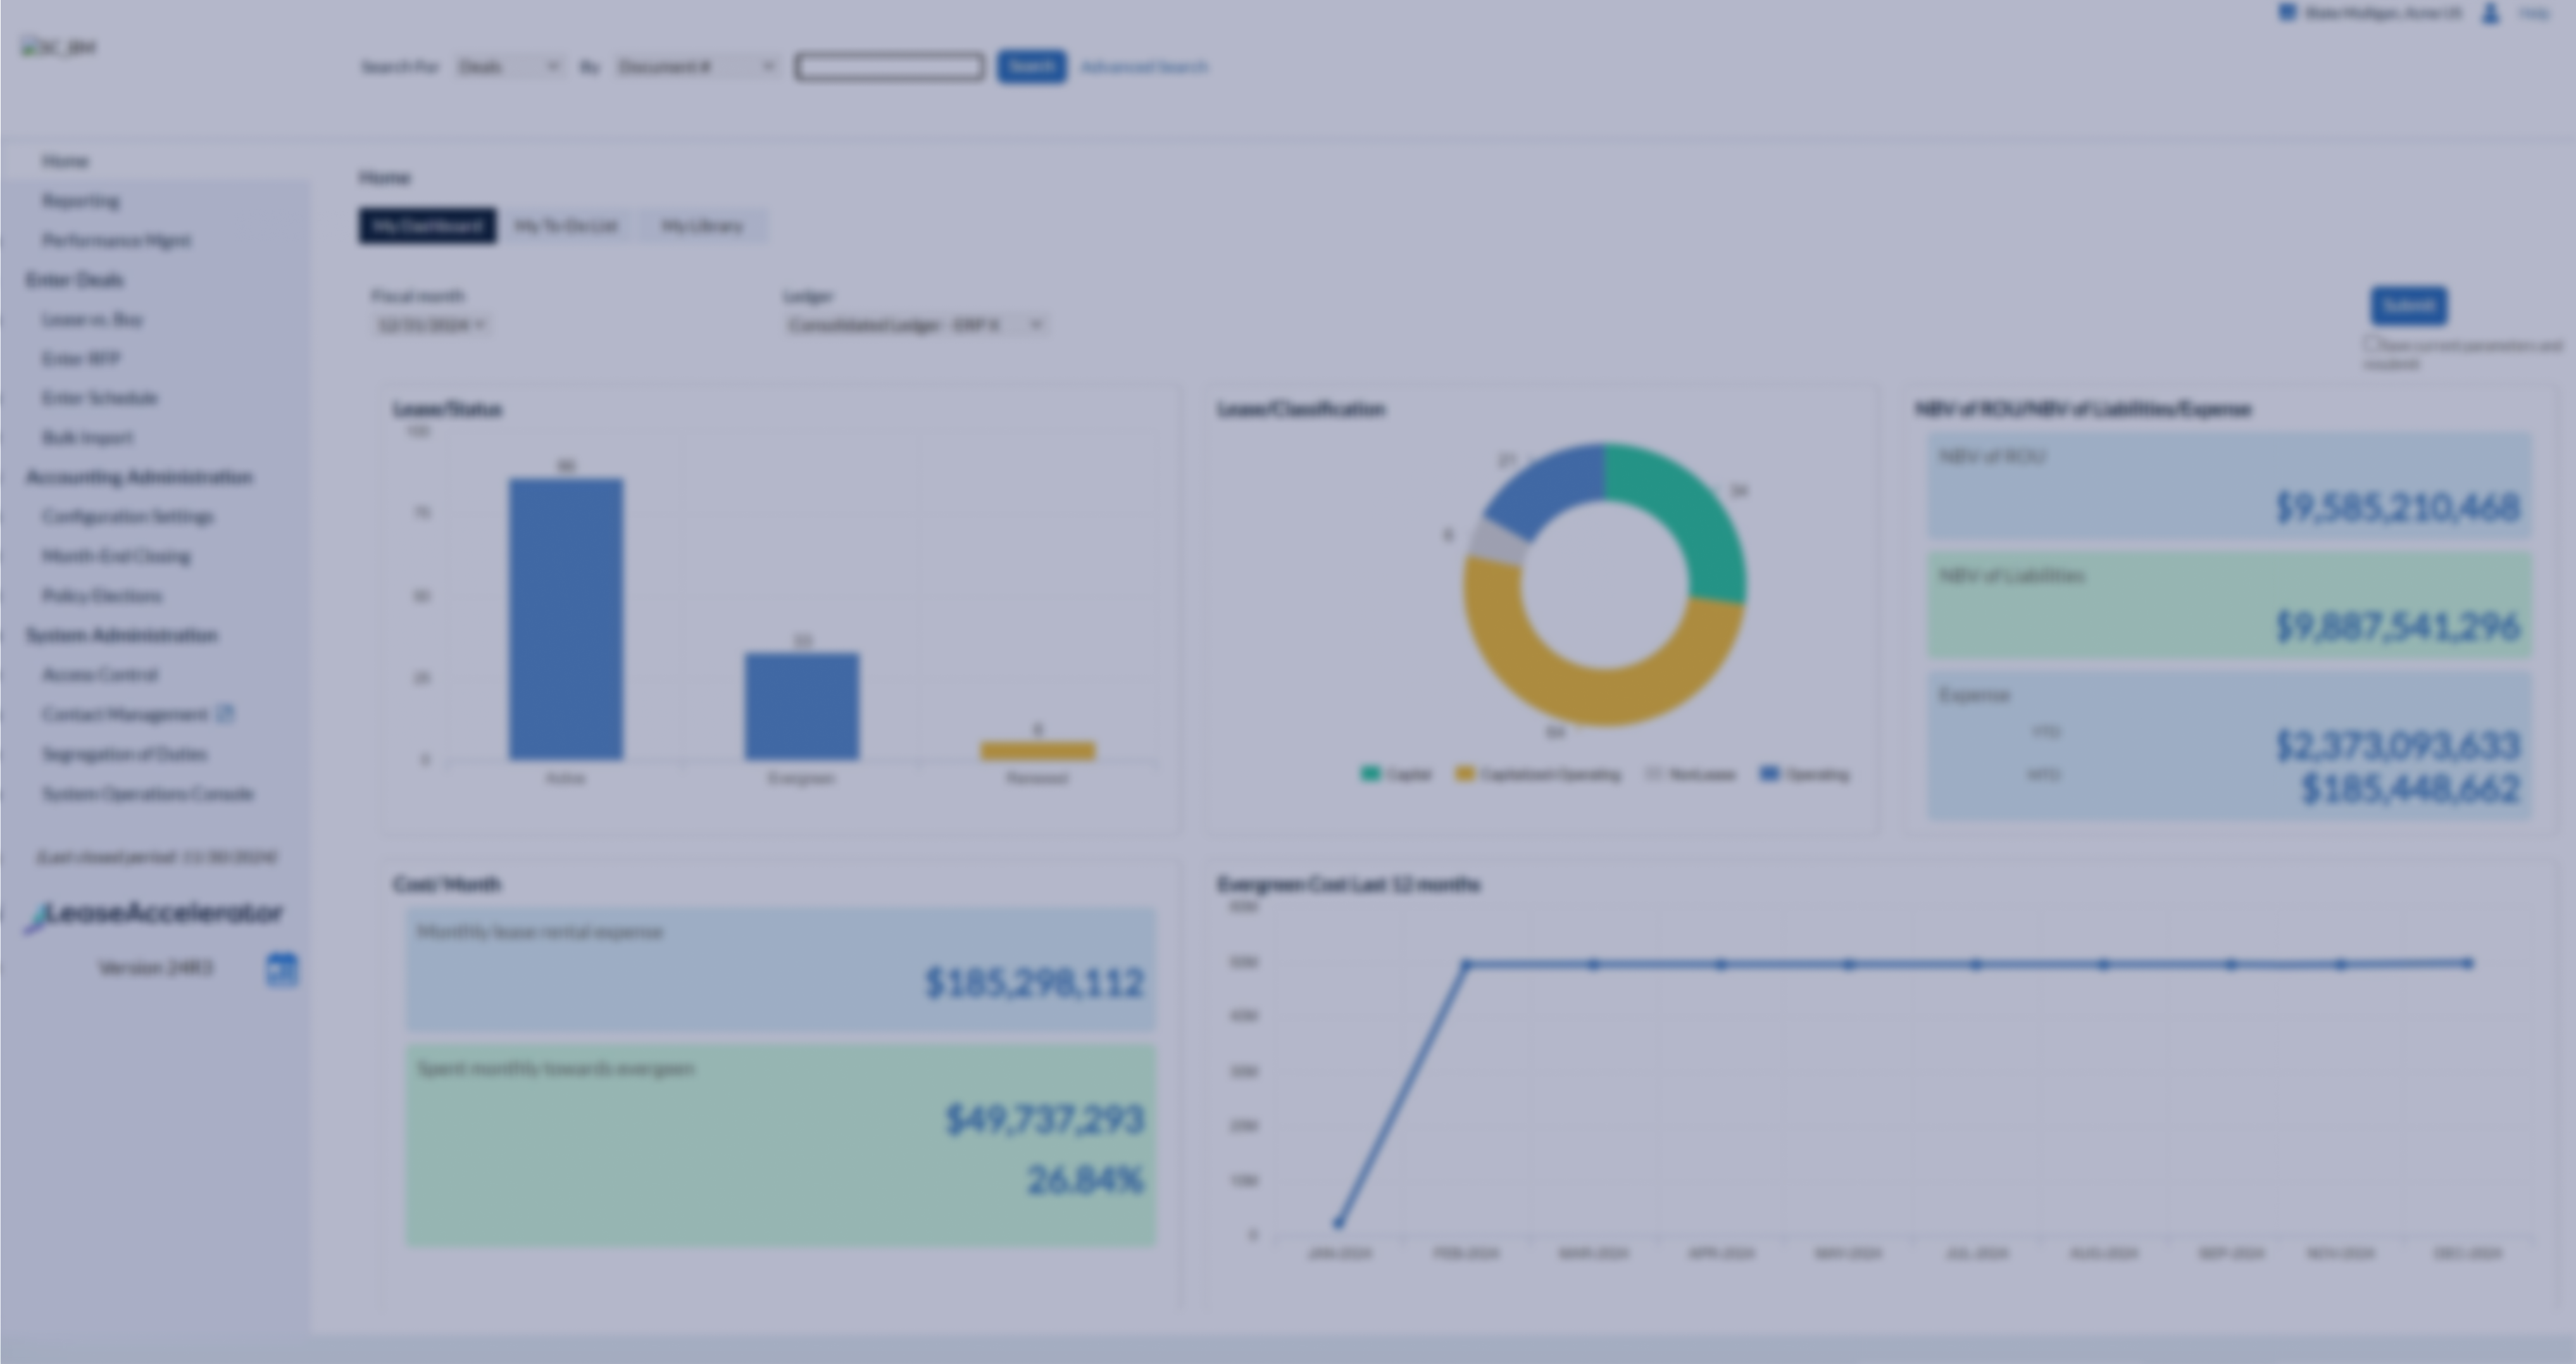Viewport: 2576px width, 1364px height.
Task: Change the Search For dropdown from Deals
Action: pyautogui.click(x=506, y=67)
